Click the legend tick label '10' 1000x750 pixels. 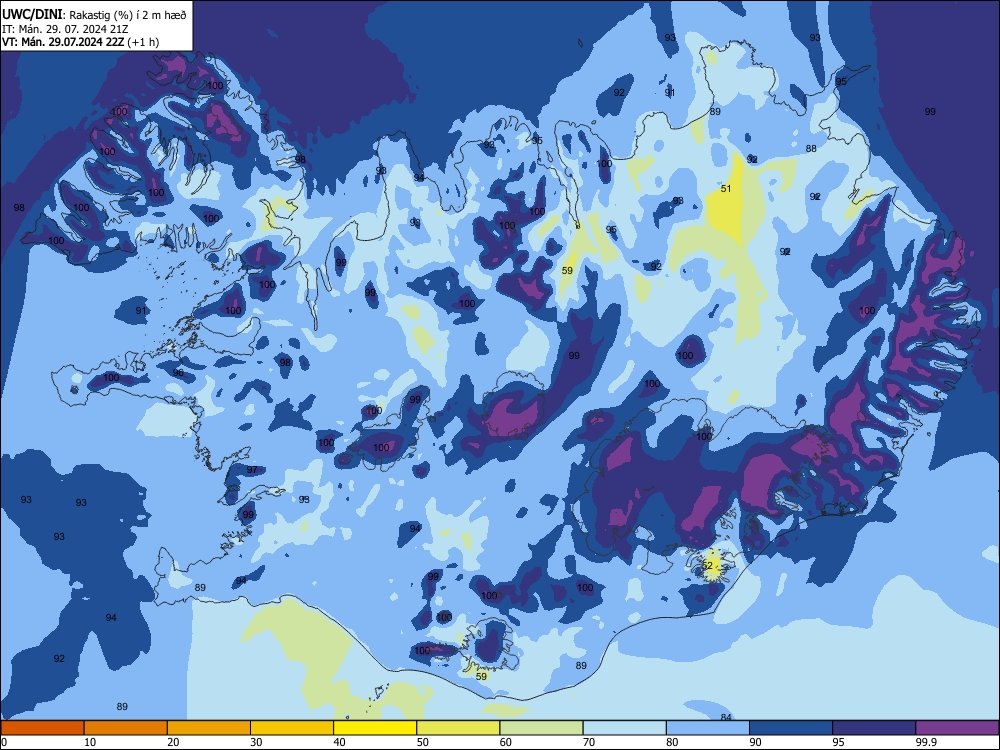[x=90, y=742]
